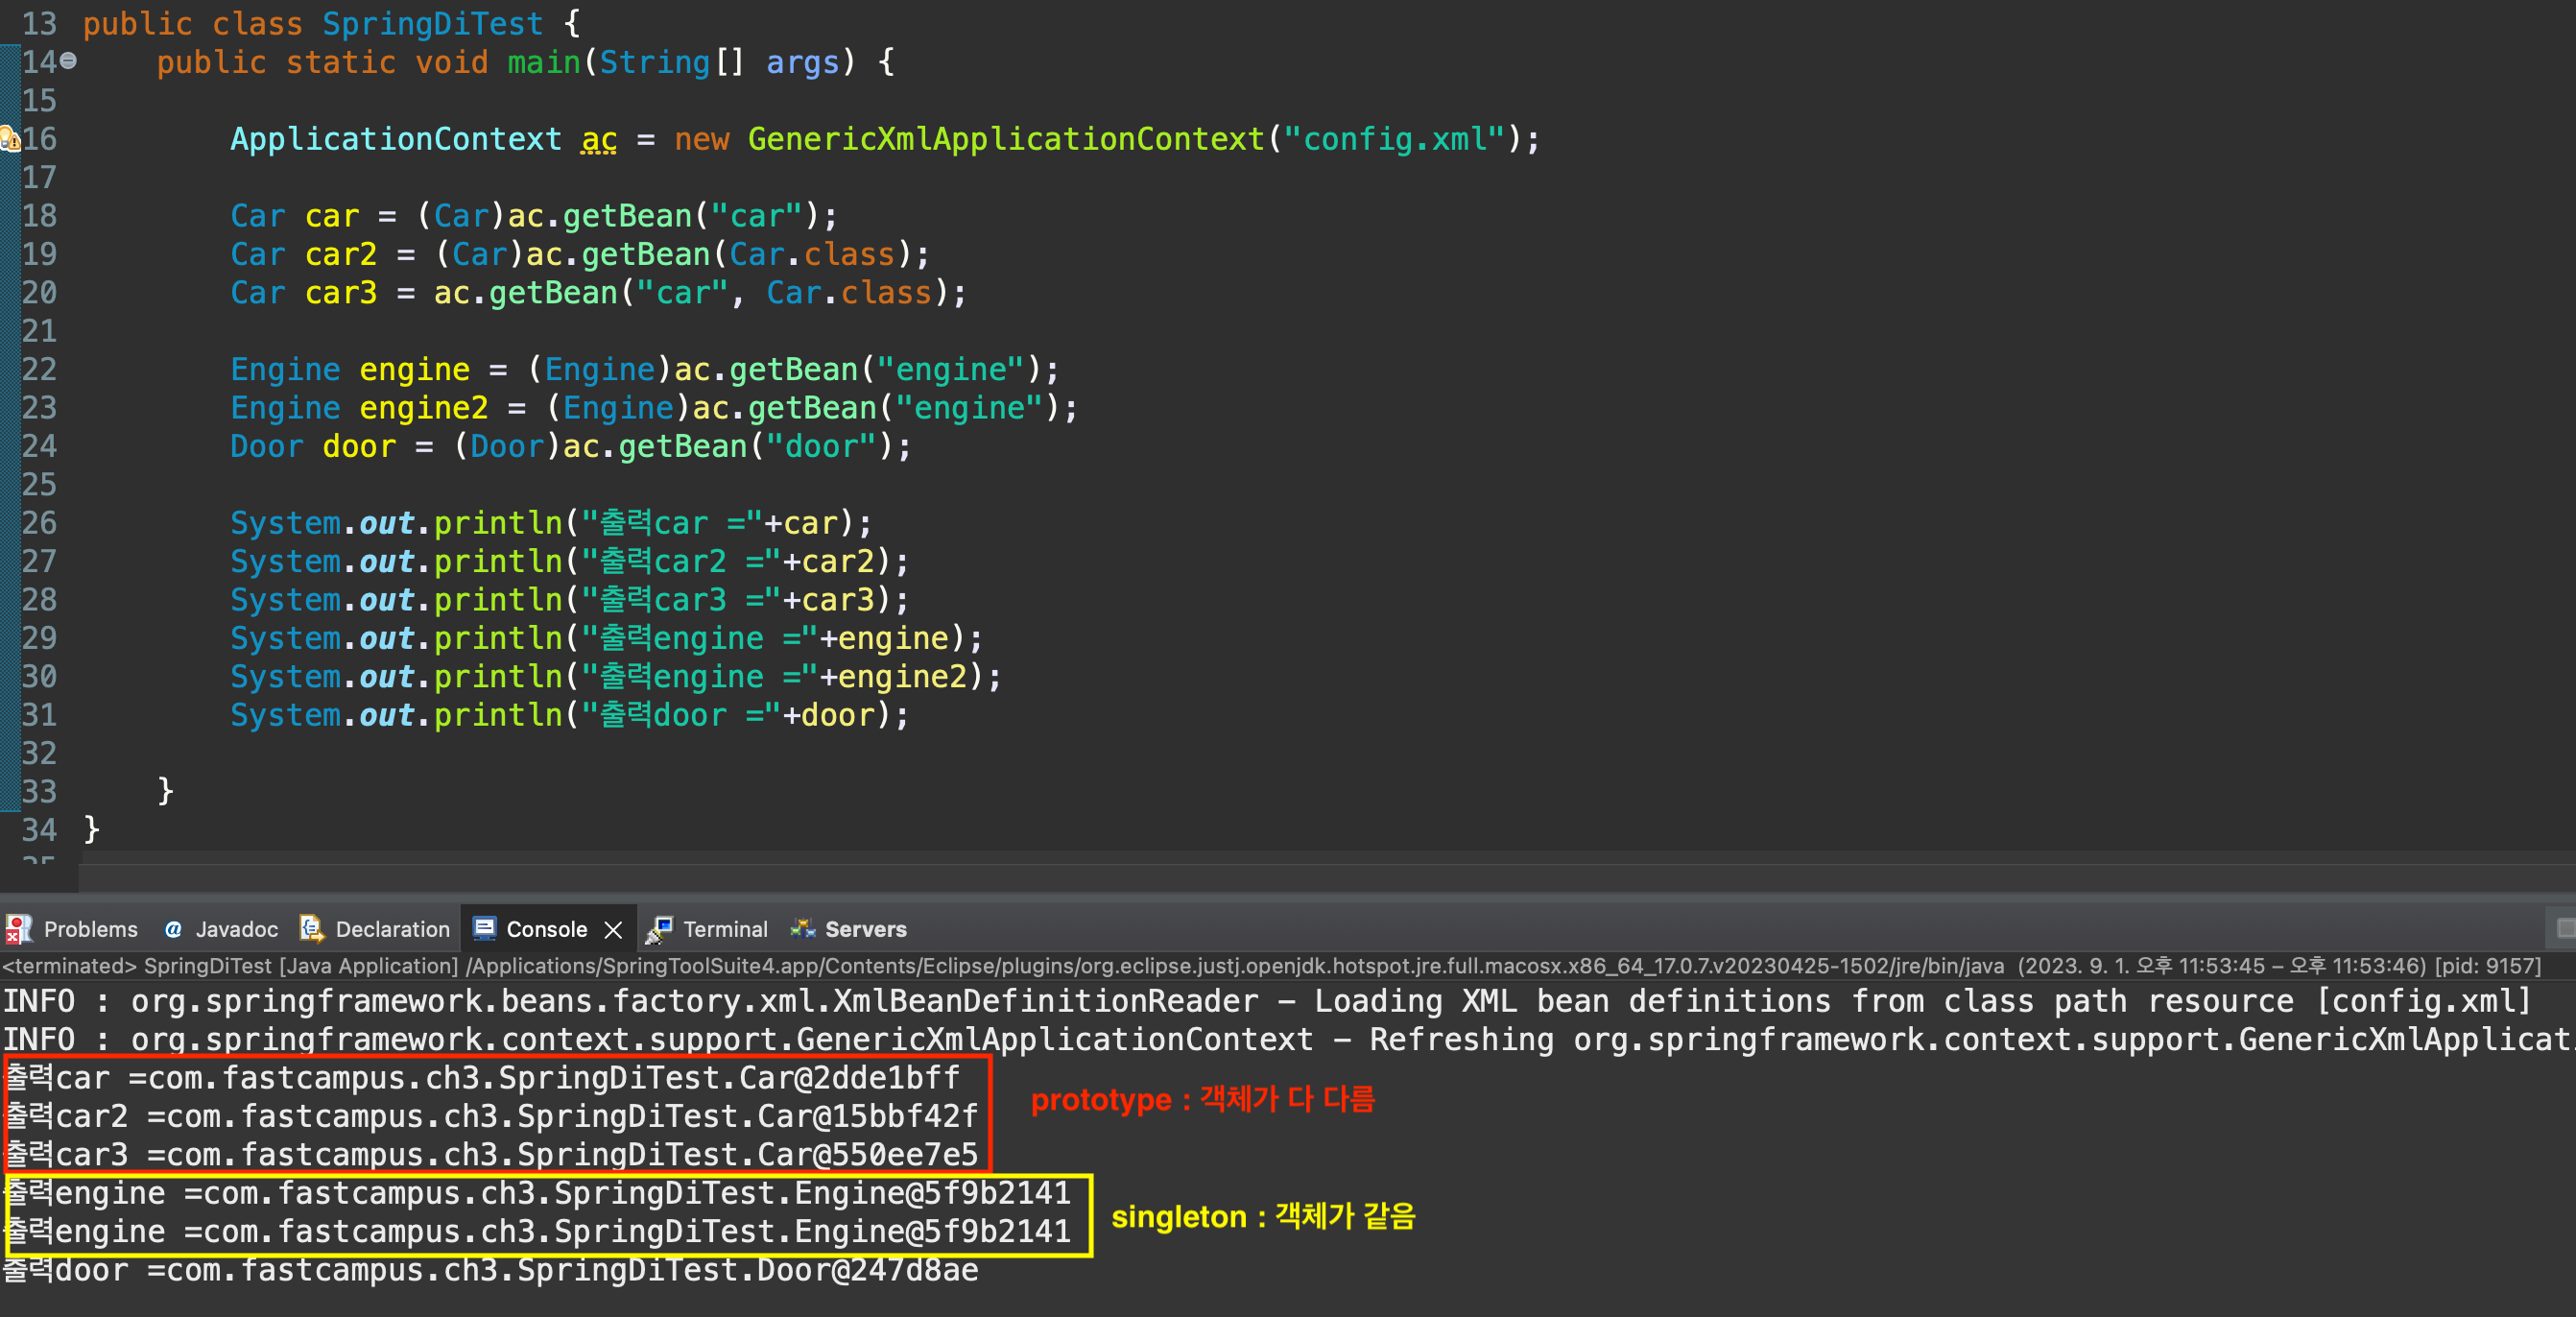Click the Problems view icon
The width and height of the screenshot is (2576, 1317).
(x=18, y=929)
